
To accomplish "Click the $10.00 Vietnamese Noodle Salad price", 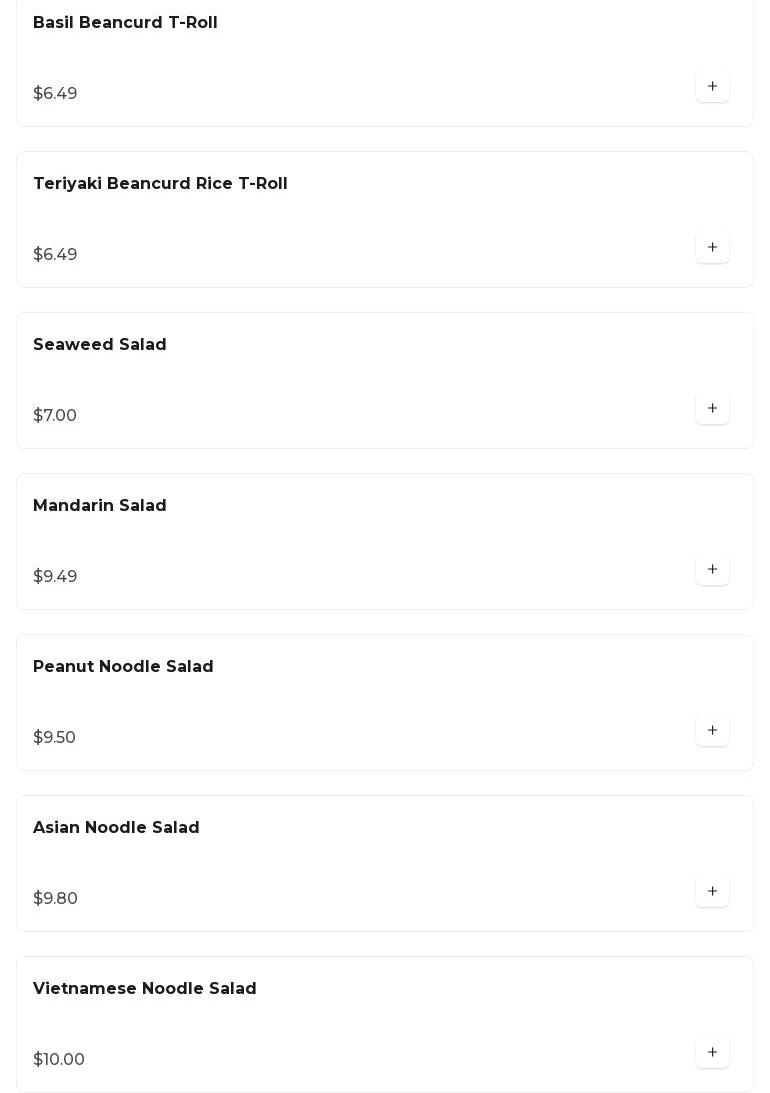I will click(59, 1060).
